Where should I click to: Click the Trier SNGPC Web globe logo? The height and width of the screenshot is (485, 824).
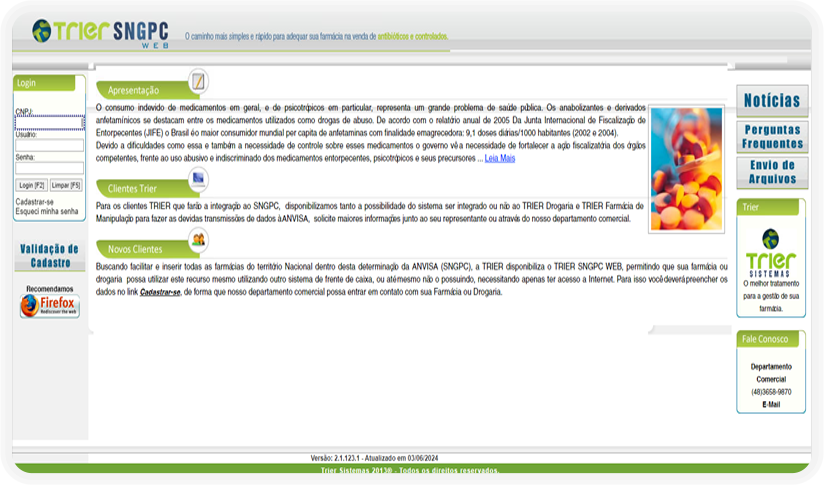[42, 31]
